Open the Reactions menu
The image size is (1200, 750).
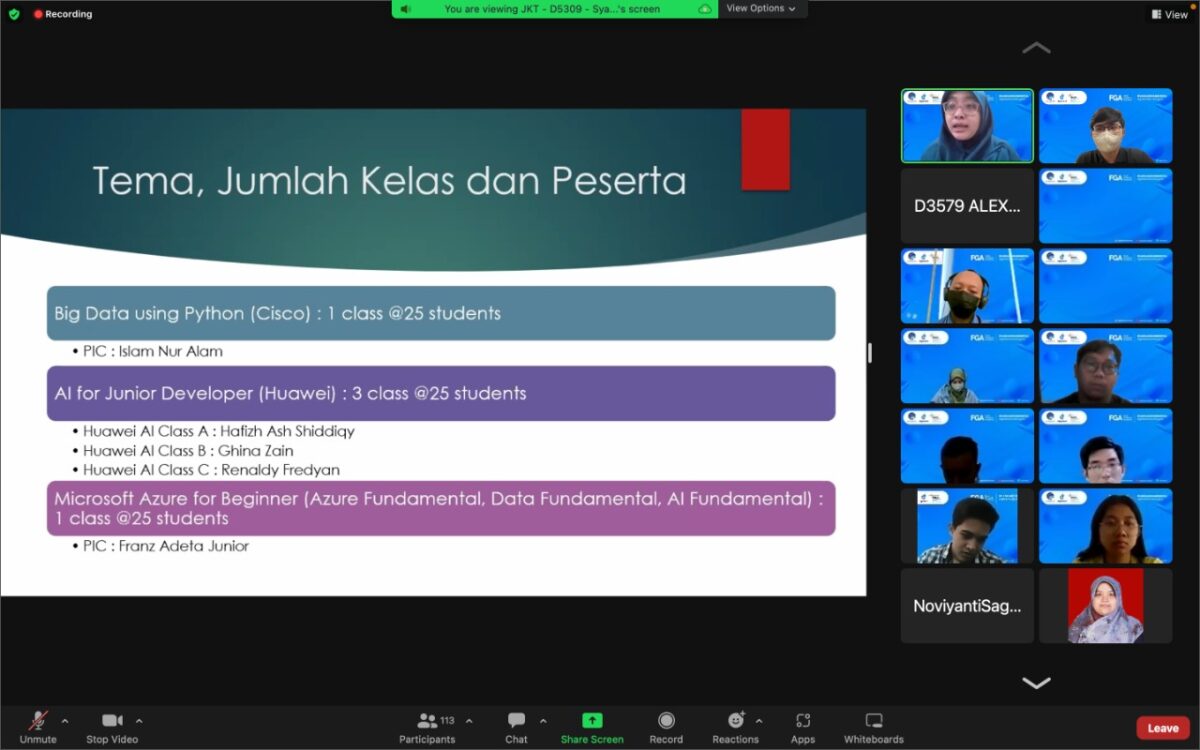pos(736,727)
